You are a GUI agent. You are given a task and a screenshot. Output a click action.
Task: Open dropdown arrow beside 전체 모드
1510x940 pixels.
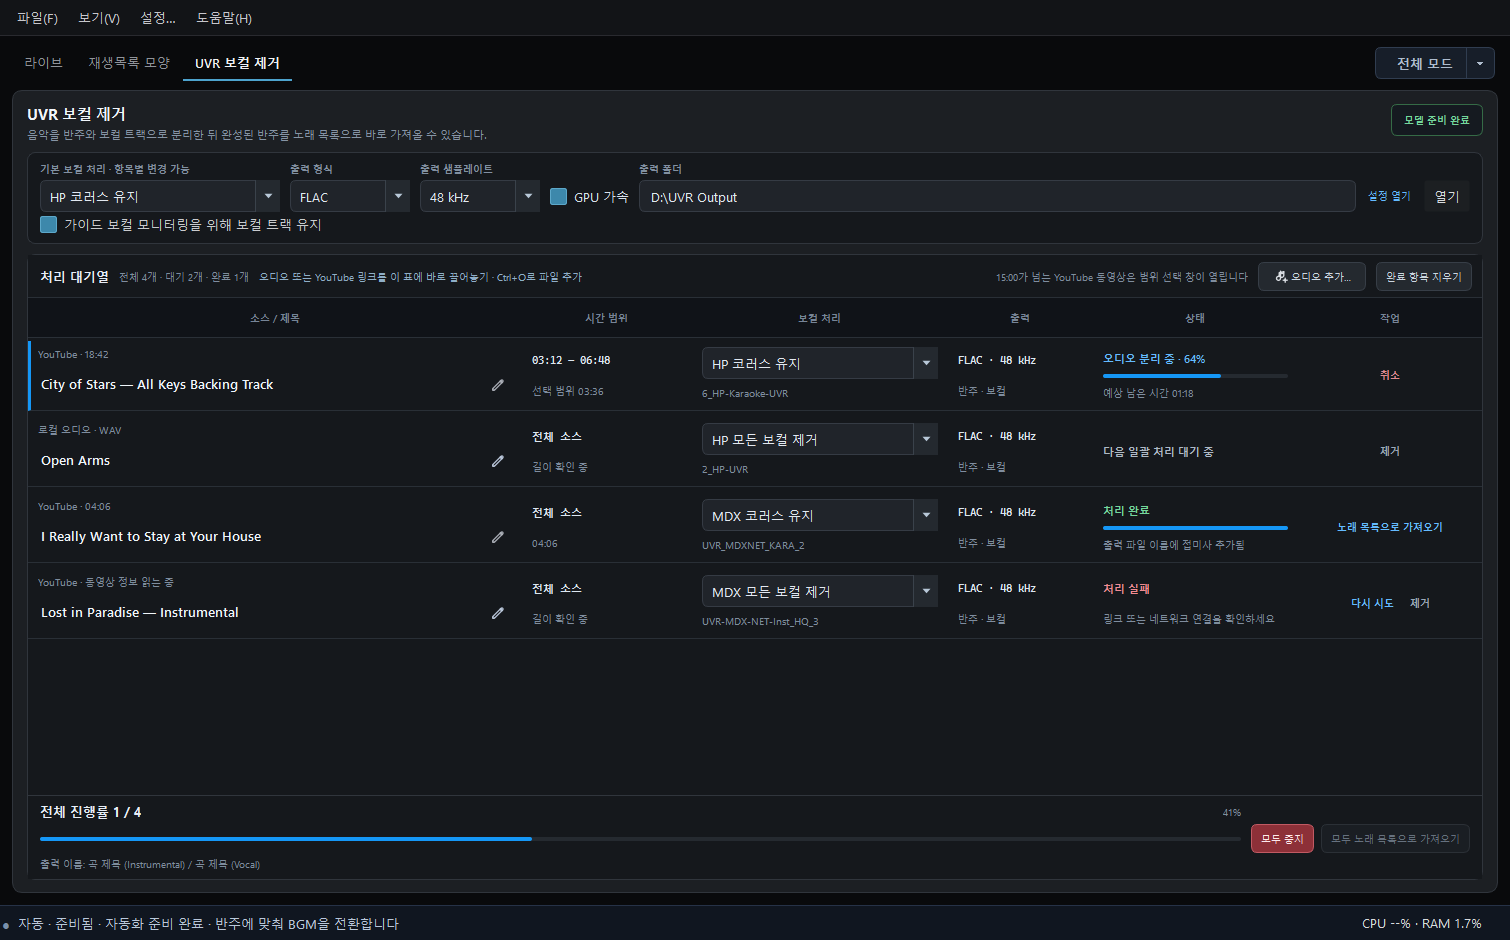[x=1480, y=63]
